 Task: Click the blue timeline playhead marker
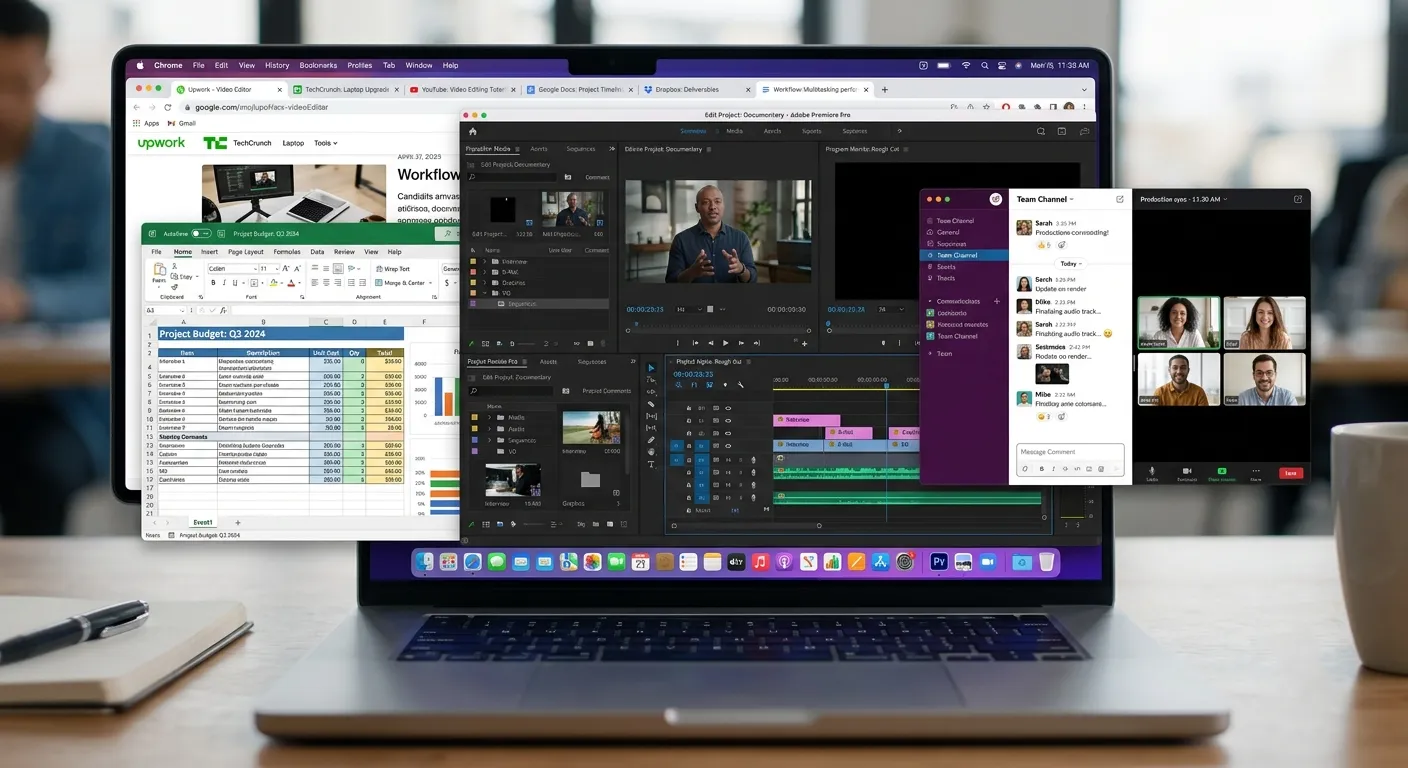point(886,386)
